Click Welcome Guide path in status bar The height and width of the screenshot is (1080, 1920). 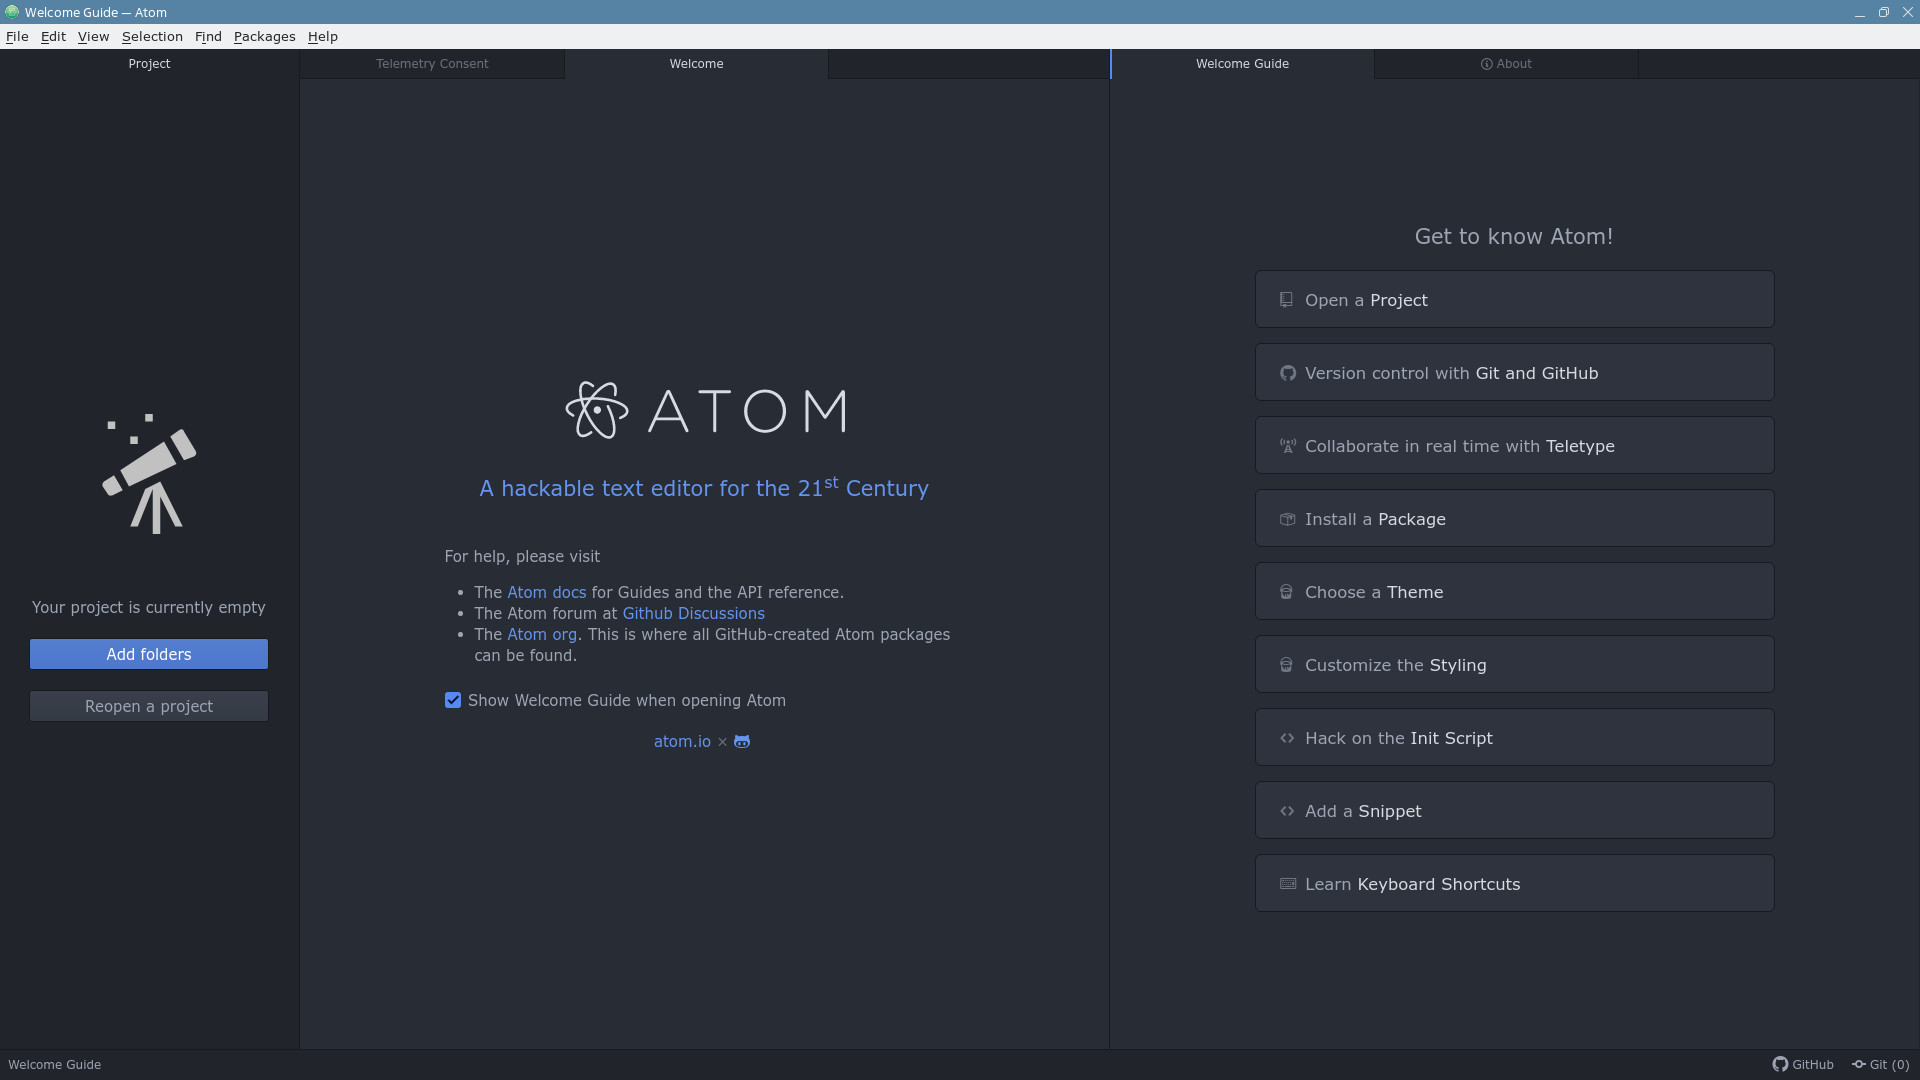click(x=55, y=1064)
